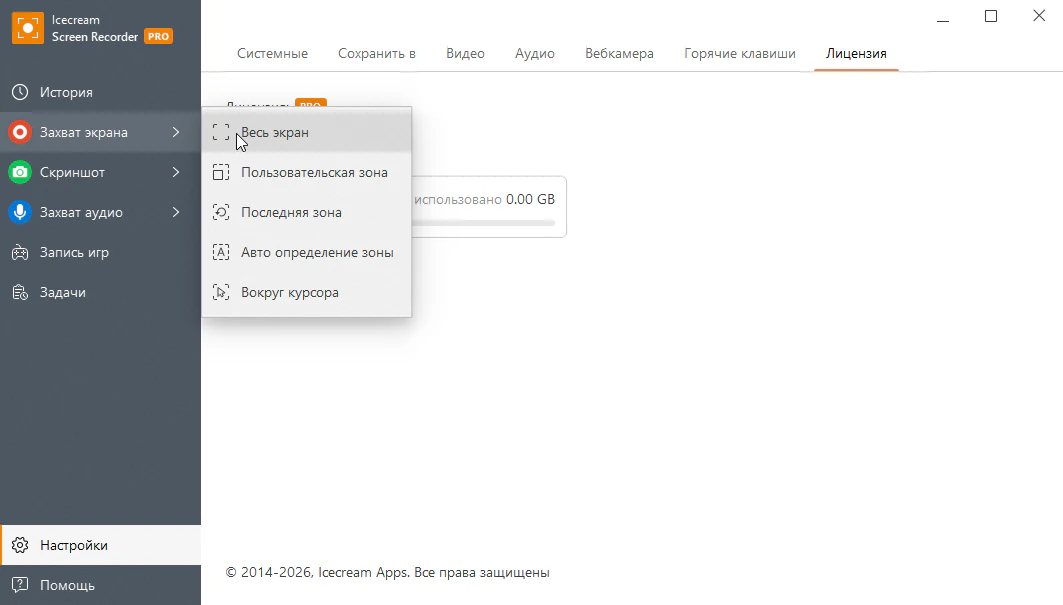Click the Settings gear icon
1063x605 pixels.
(19, 545)
